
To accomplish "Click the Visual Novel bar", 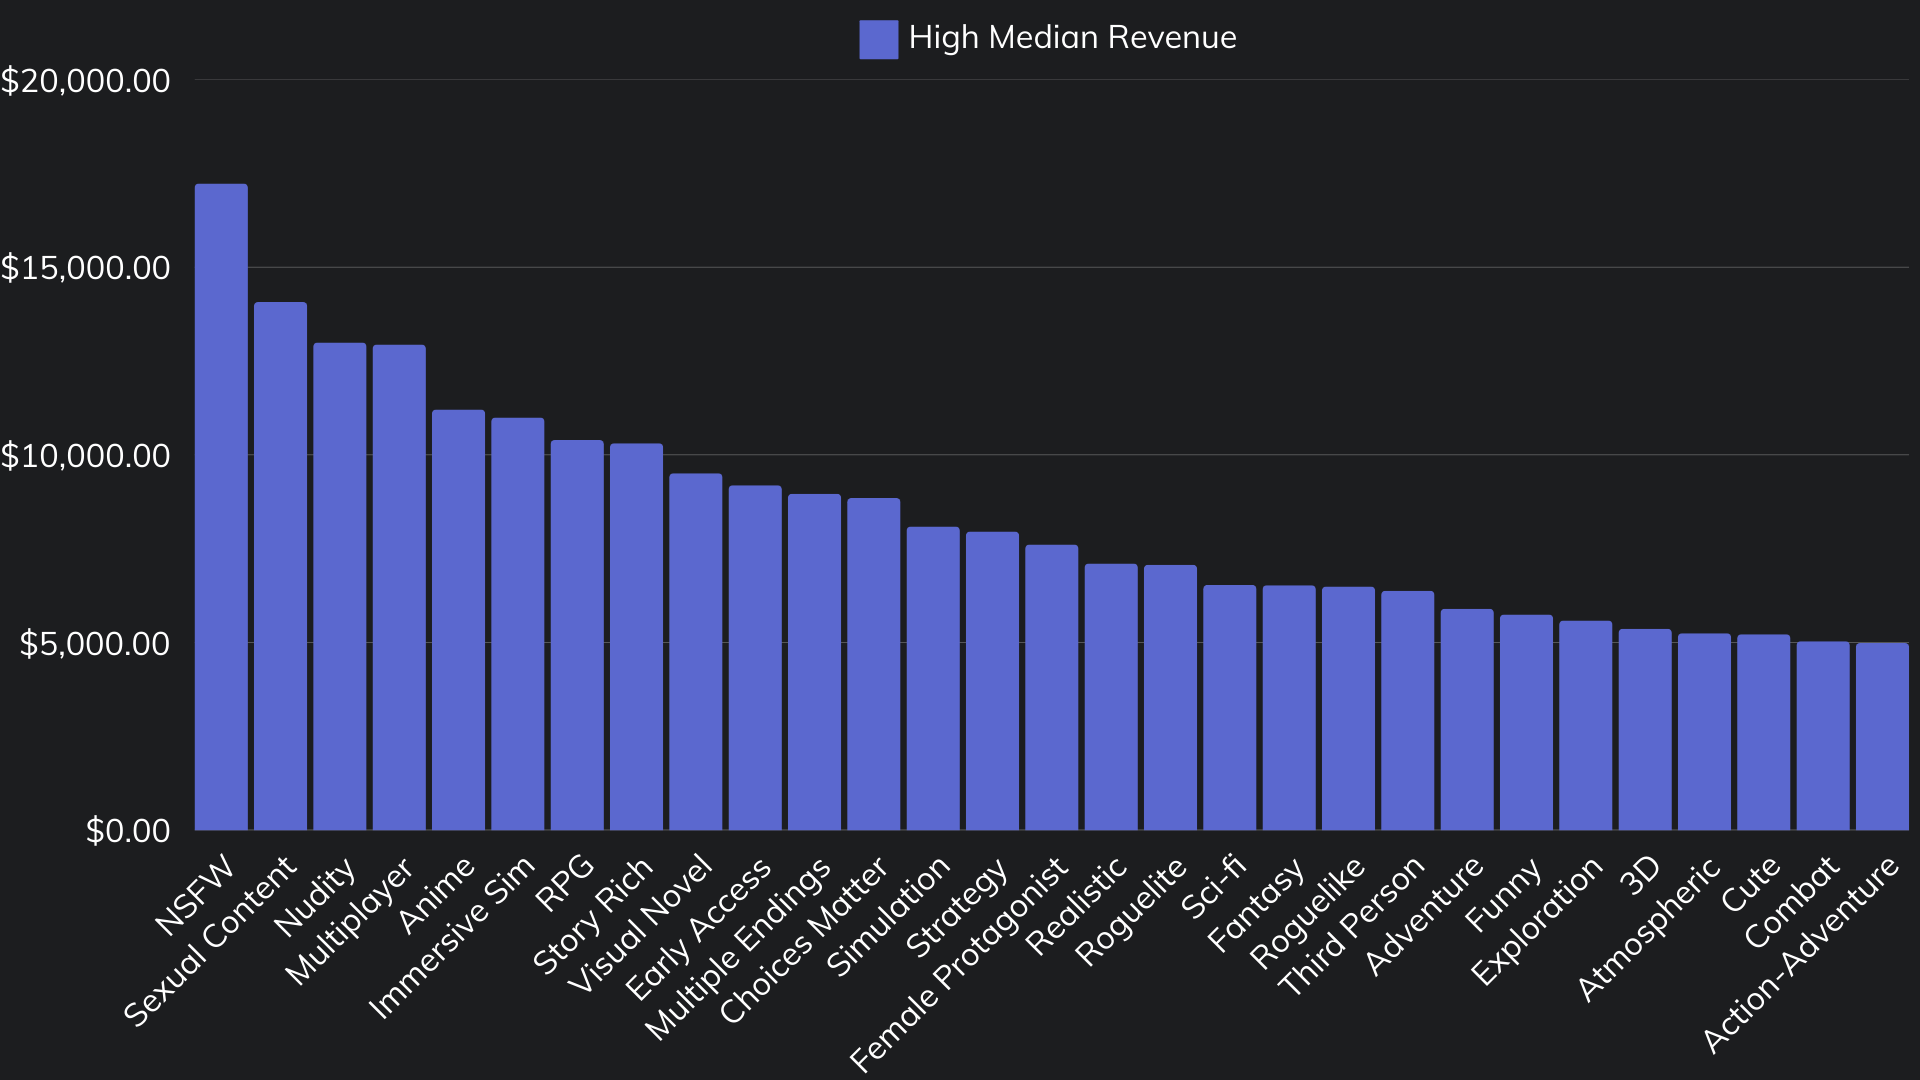I will 694,650.
